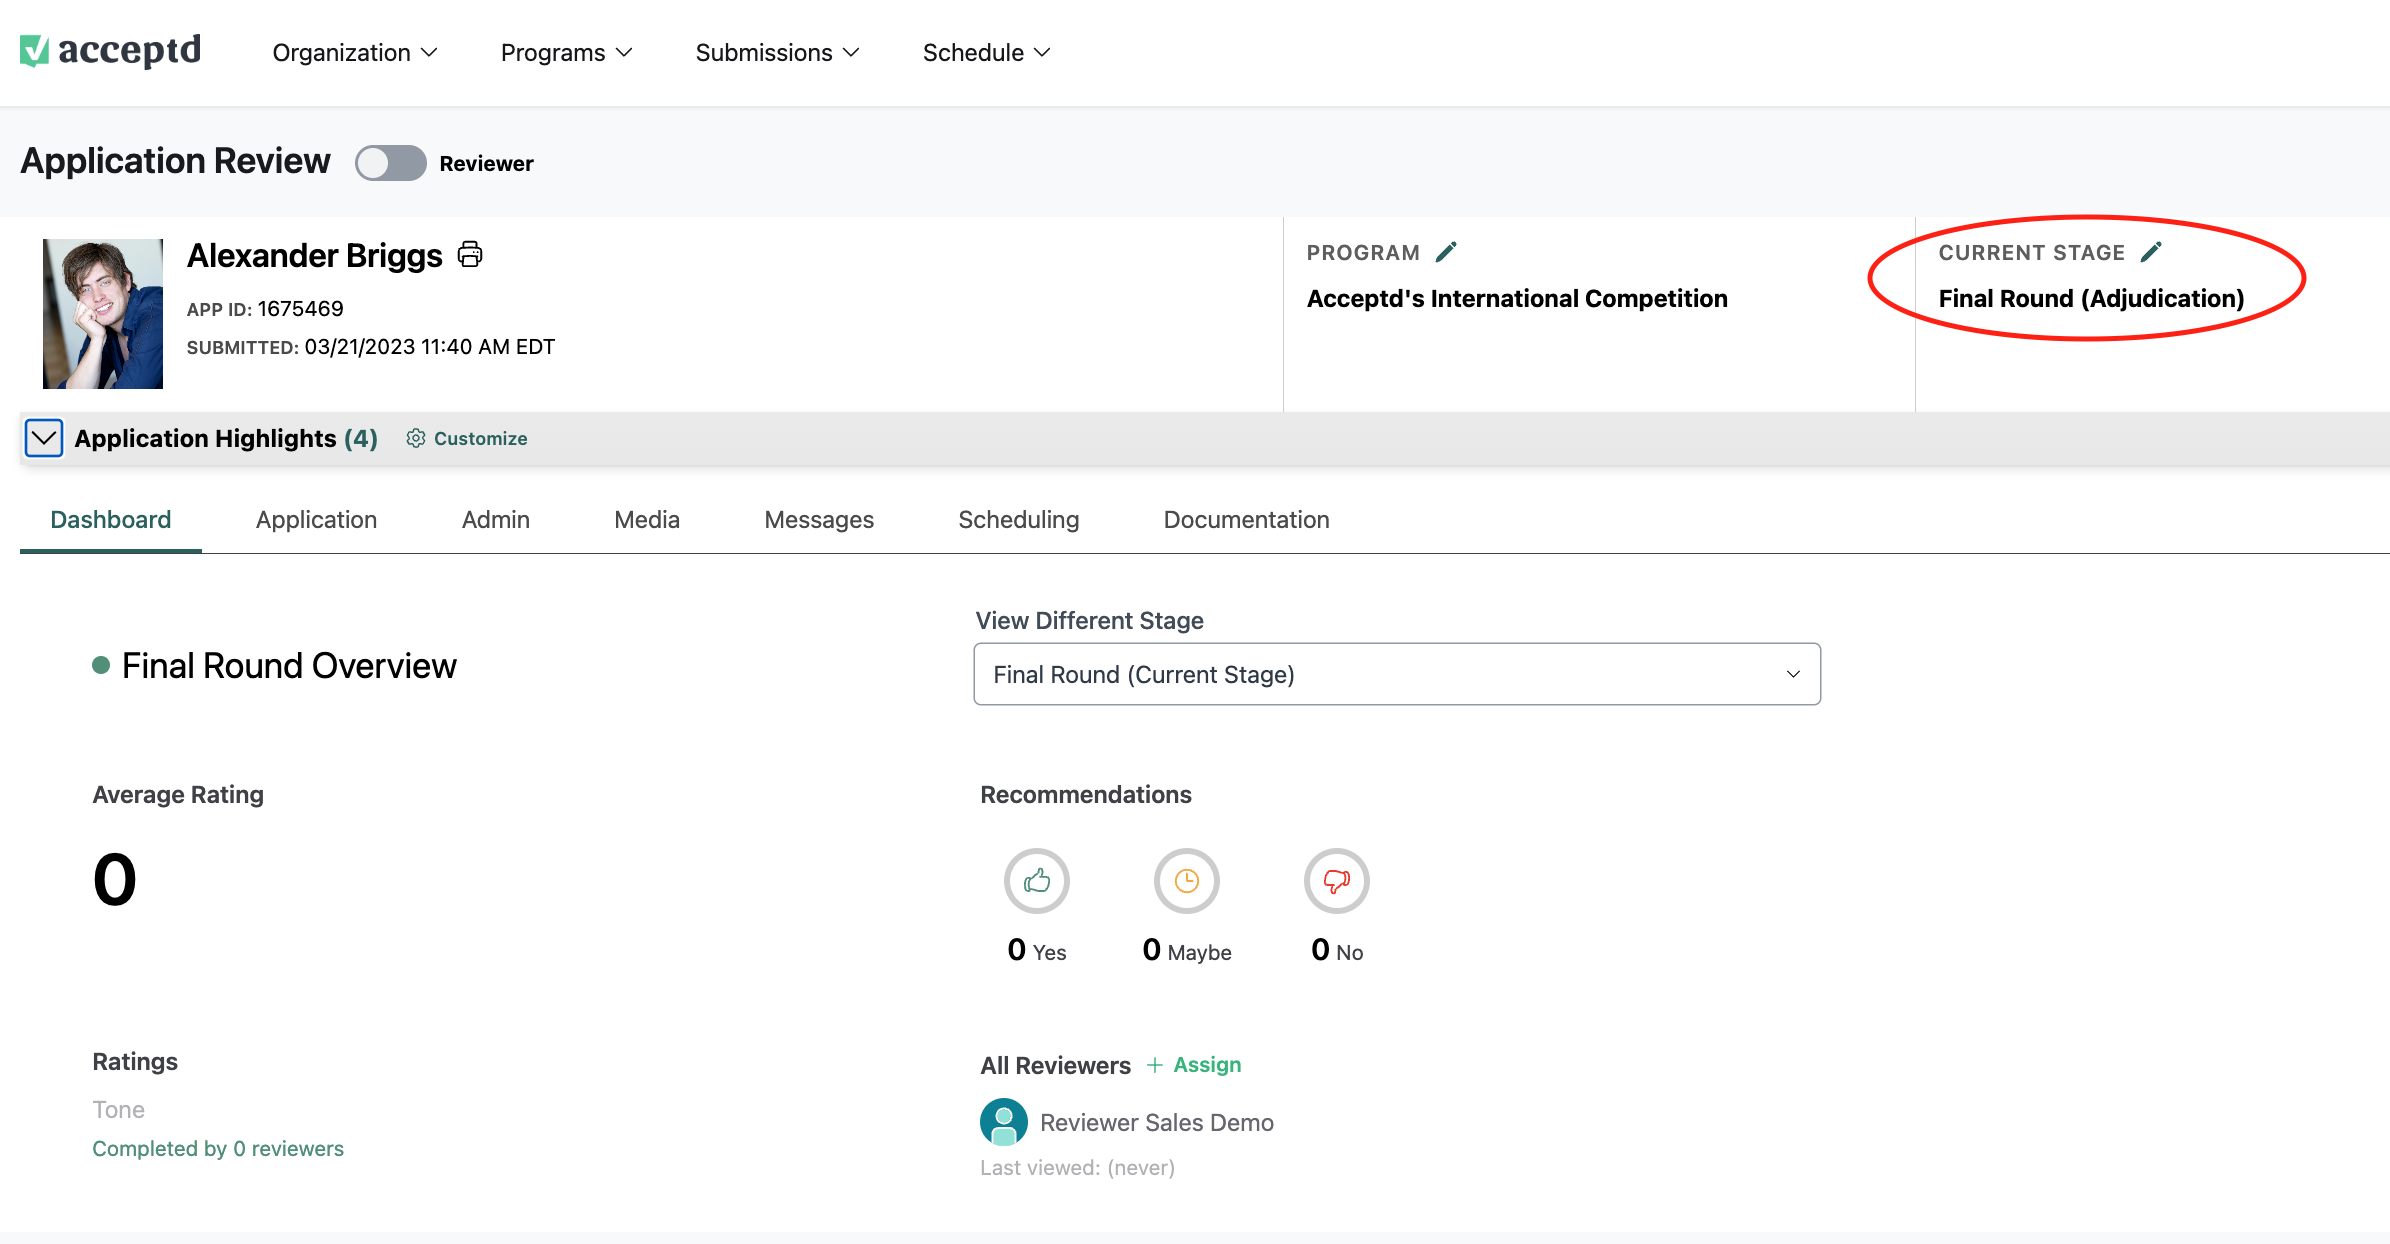Open the Programs dropdown menu
2390x1244 pixels.
pyautogui.click(x=567, y=52)
